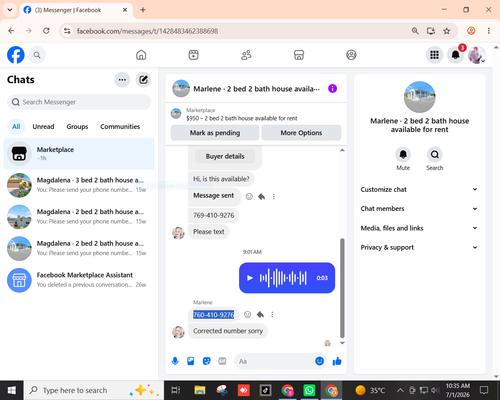
Task: Open Magdalena 3 bed 2 bath house chat
Action: [x=79, y=185]
